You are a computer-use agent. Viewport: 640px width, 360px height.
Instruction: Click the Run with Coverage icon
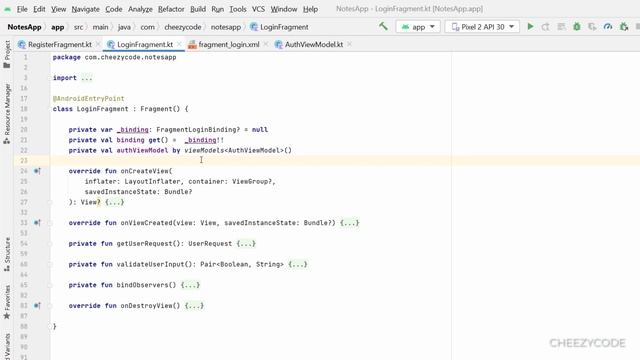tap(592, 27)
